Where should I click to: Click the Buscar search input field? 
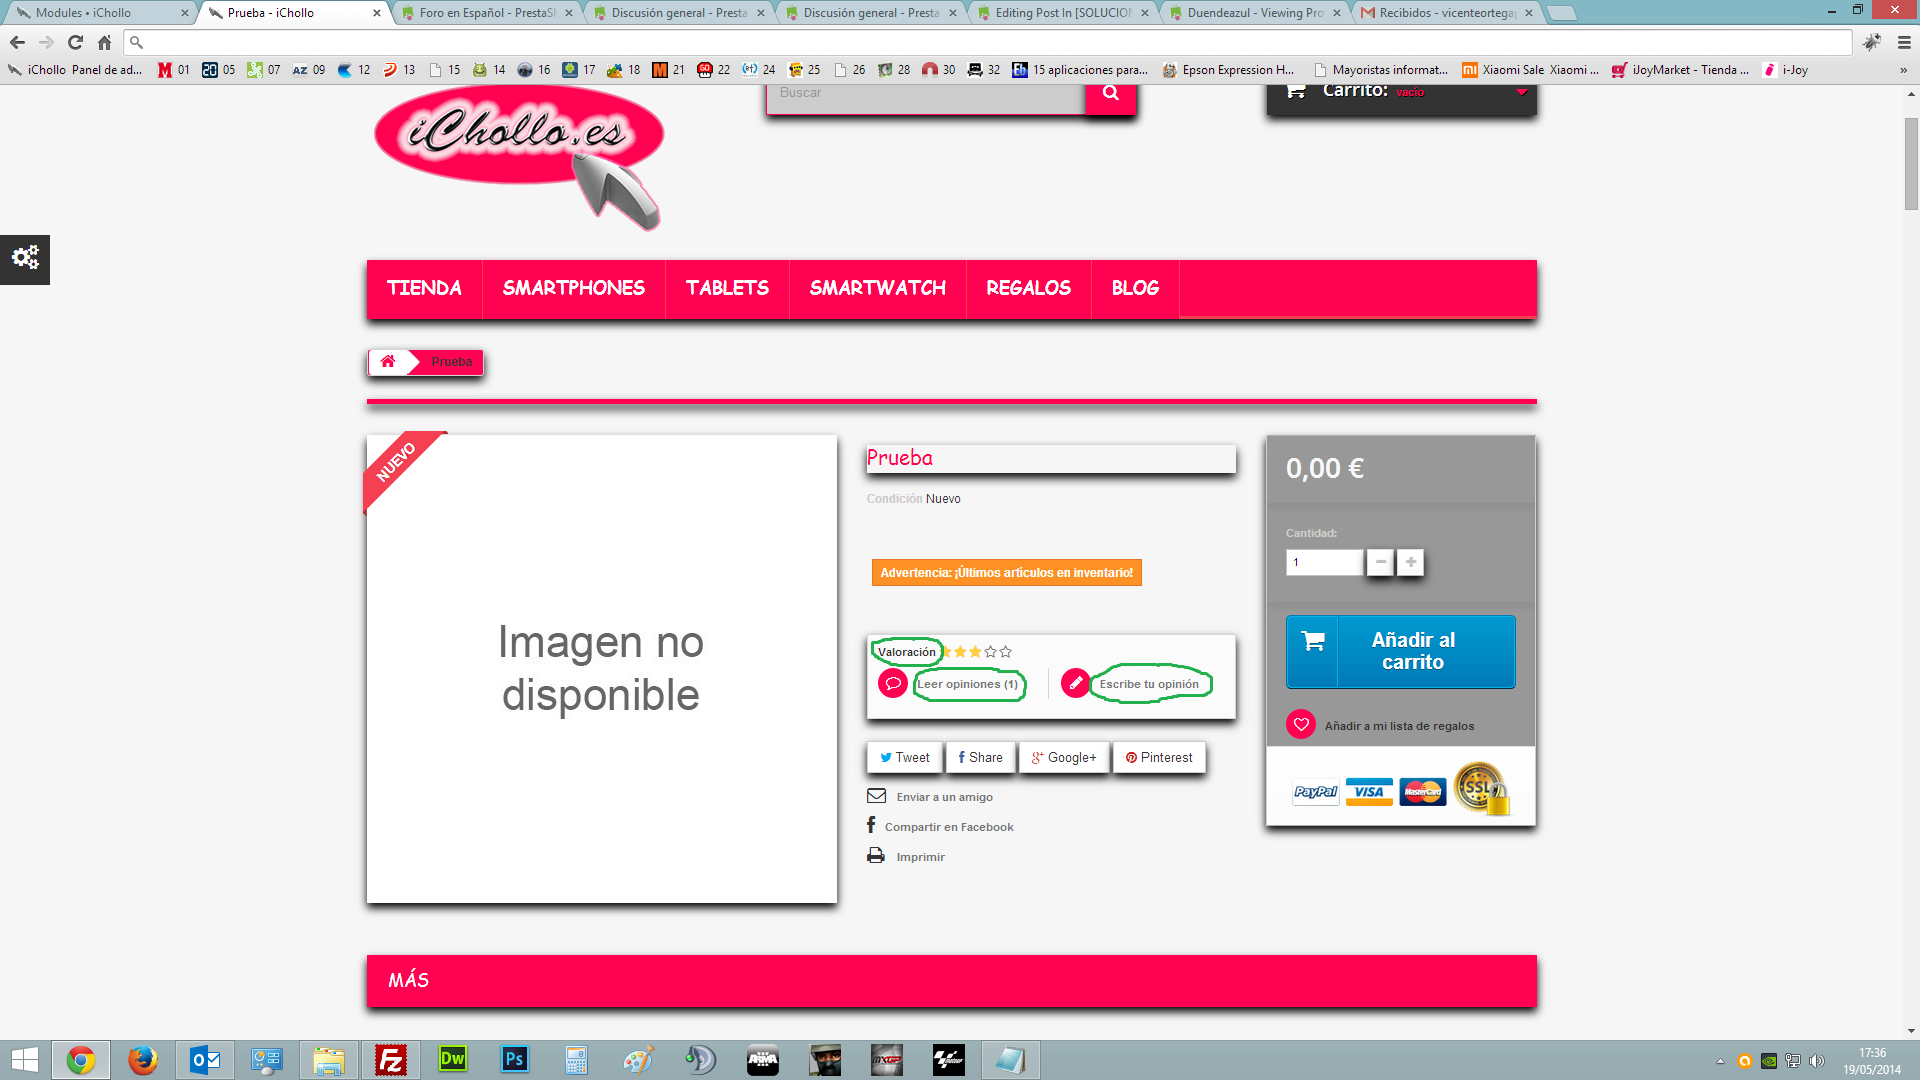point(925,93)
